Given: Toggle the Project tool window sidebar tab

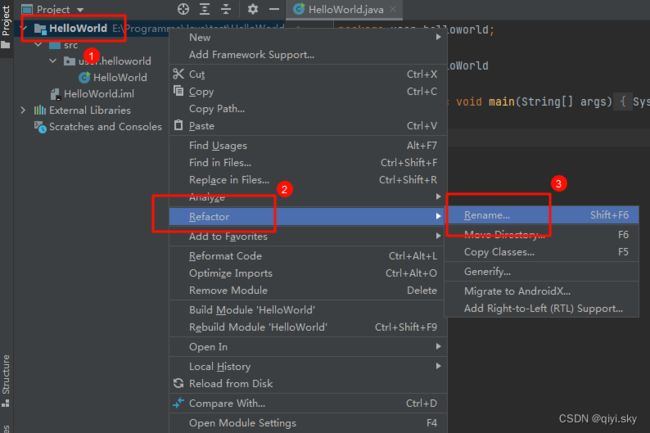Looking at the screenshot, I should (6, 27).
